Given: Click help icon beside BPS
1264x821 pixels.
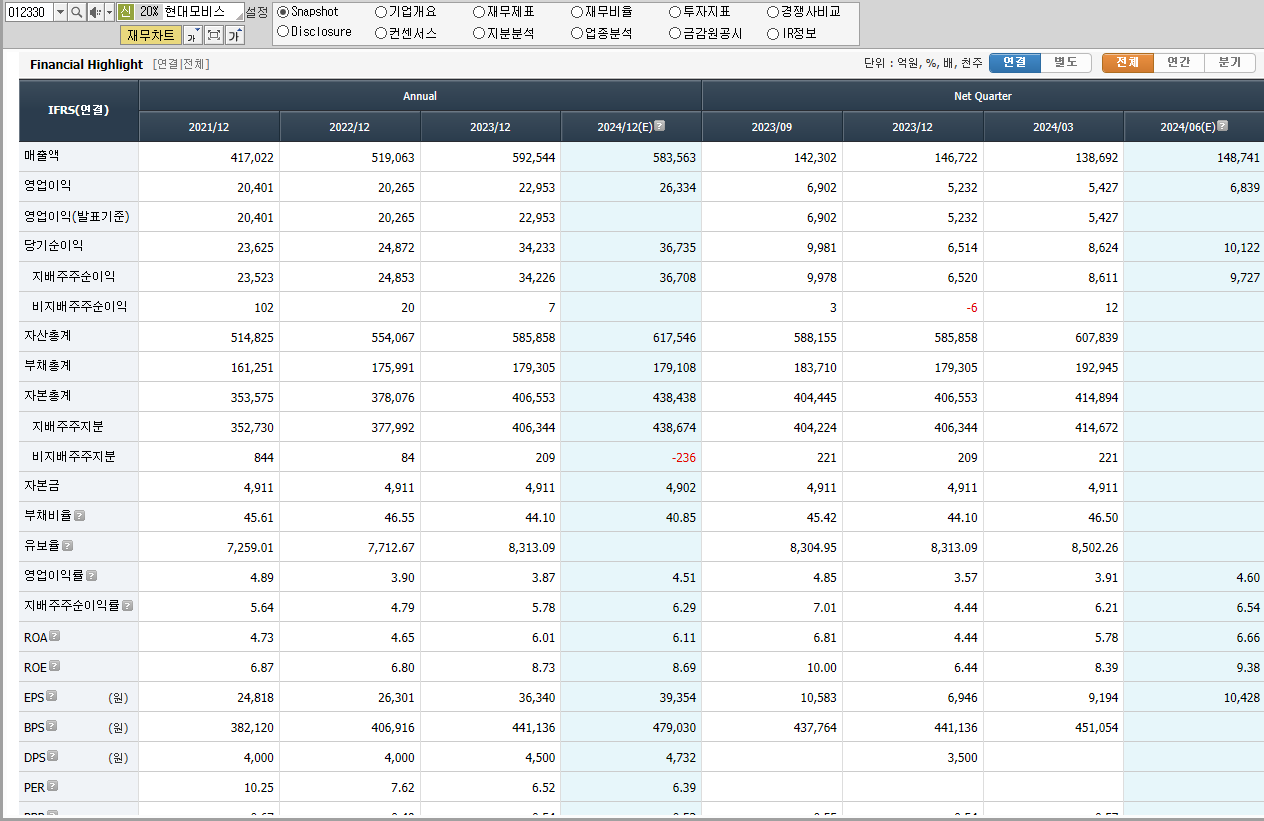Looking at the screenshot, I should pos(51,726).
